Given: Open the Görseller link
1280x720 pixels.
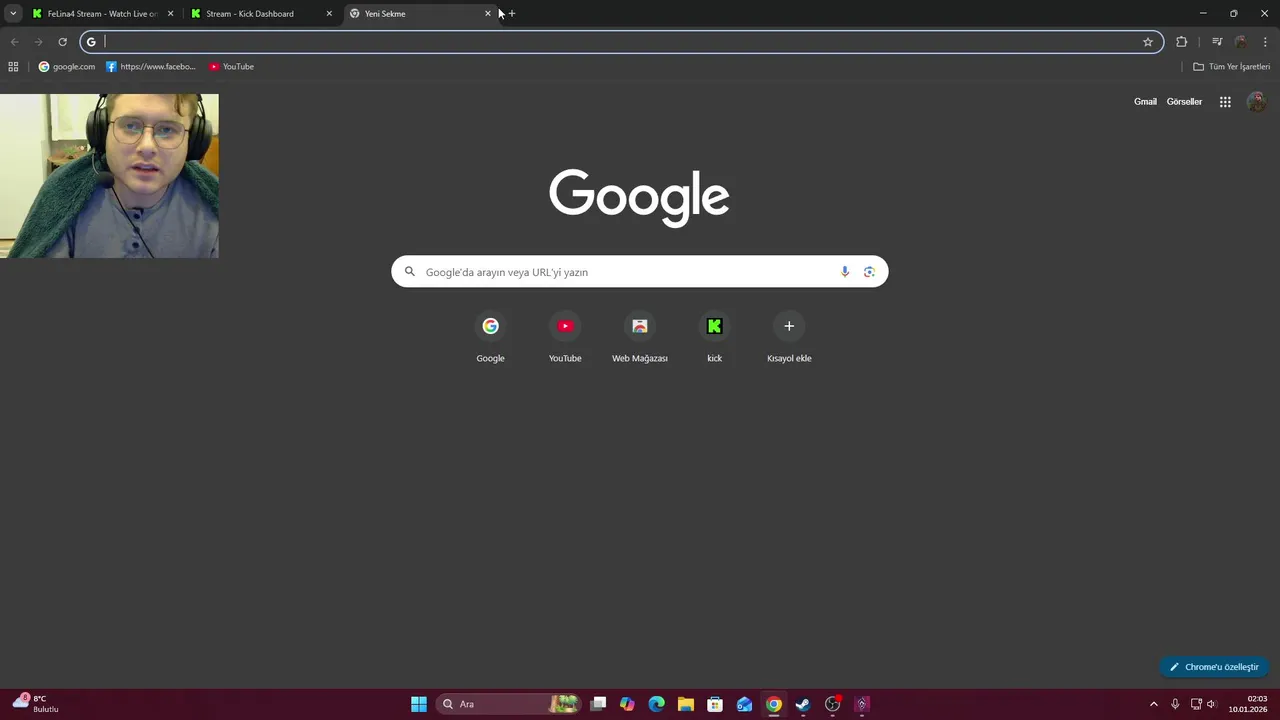Looking at the screenshot, I should tap(1184, 102).
